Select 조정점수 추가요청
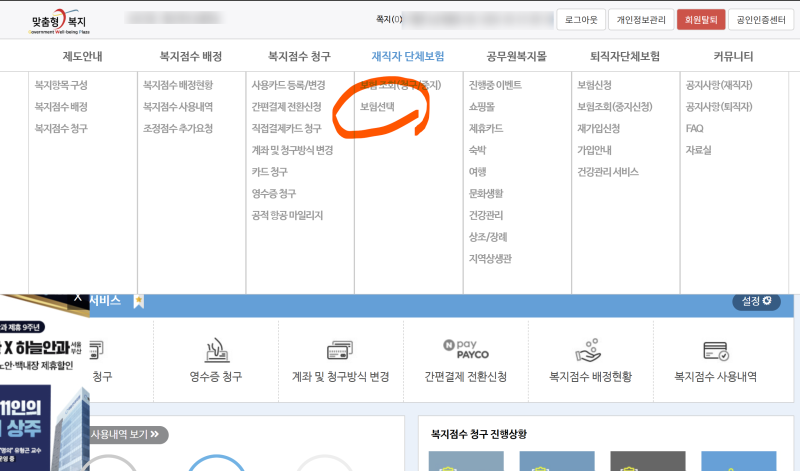The height and width of the screenshot is (471, 800). pos(178,128)
